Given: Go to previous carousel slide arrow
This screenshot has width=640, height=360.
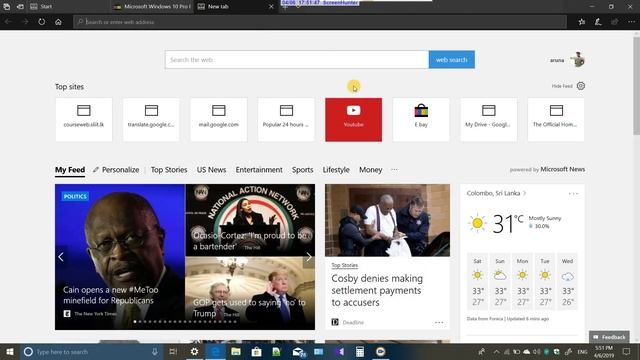Looking at the screenshot, I should [61, 257].
